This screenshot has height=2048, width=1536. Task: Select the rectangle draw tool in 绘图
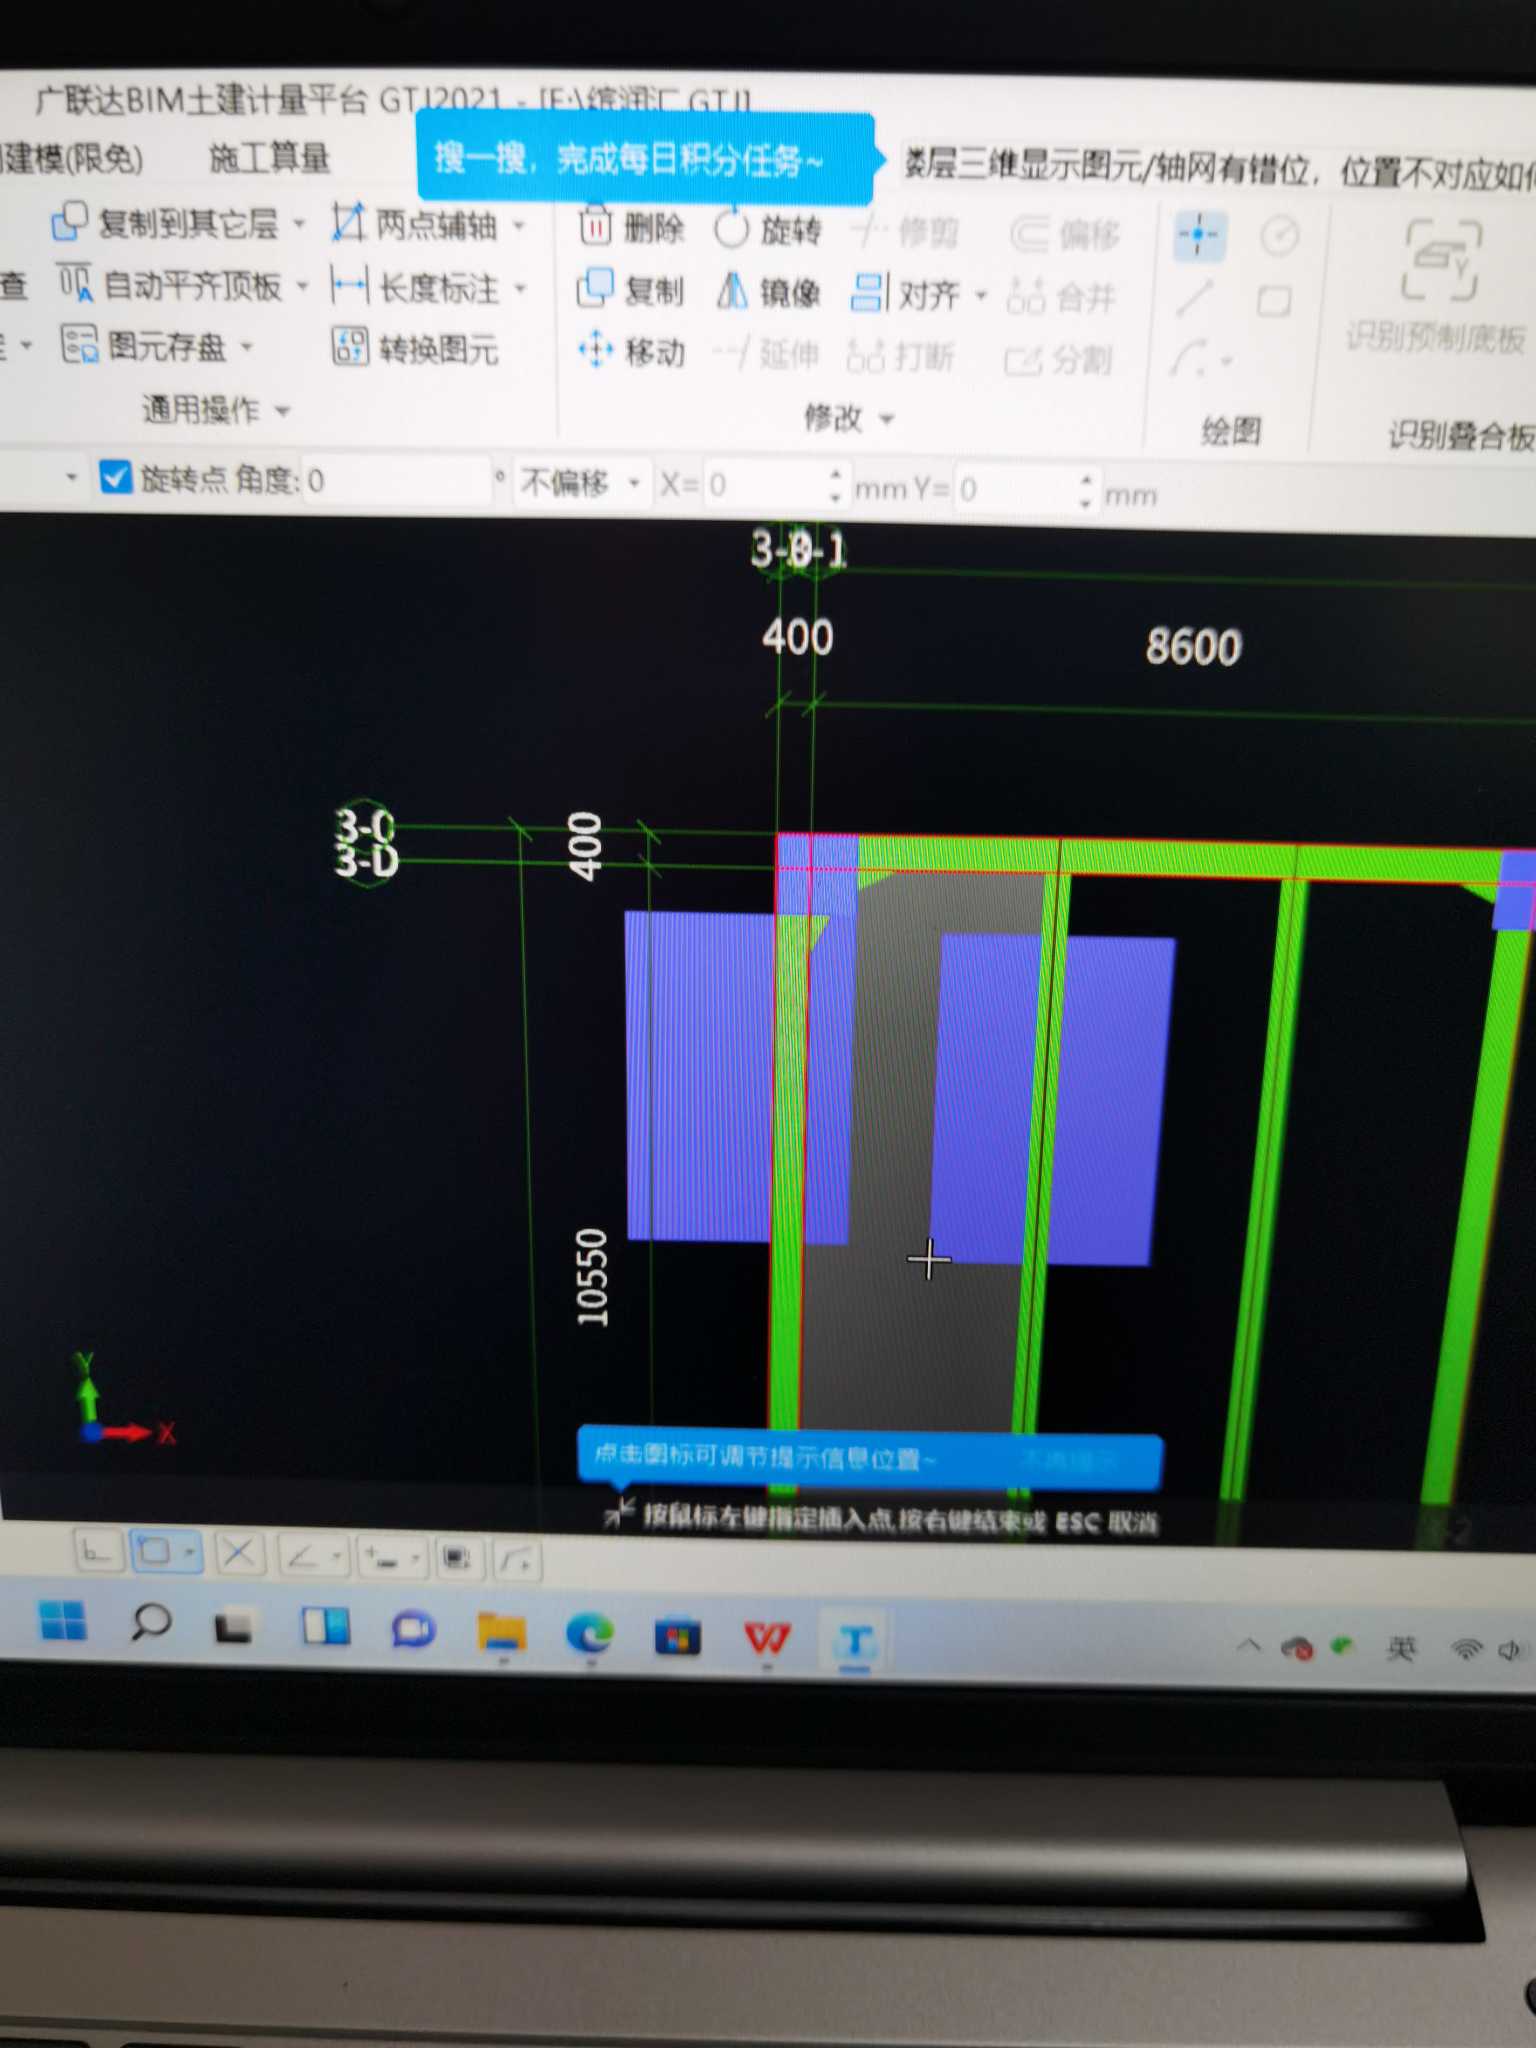1274,301
